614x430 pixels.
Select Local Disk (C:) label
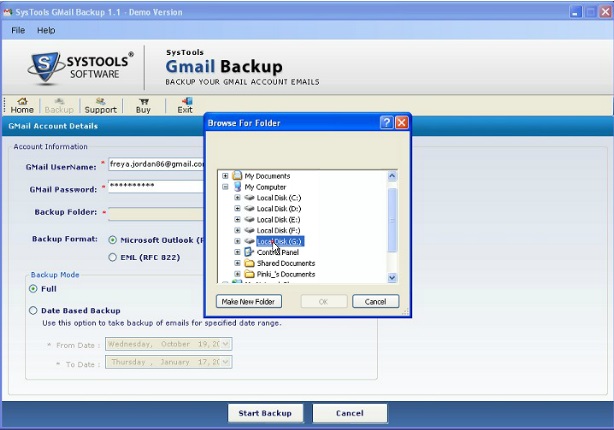click(x=279, y=198)
